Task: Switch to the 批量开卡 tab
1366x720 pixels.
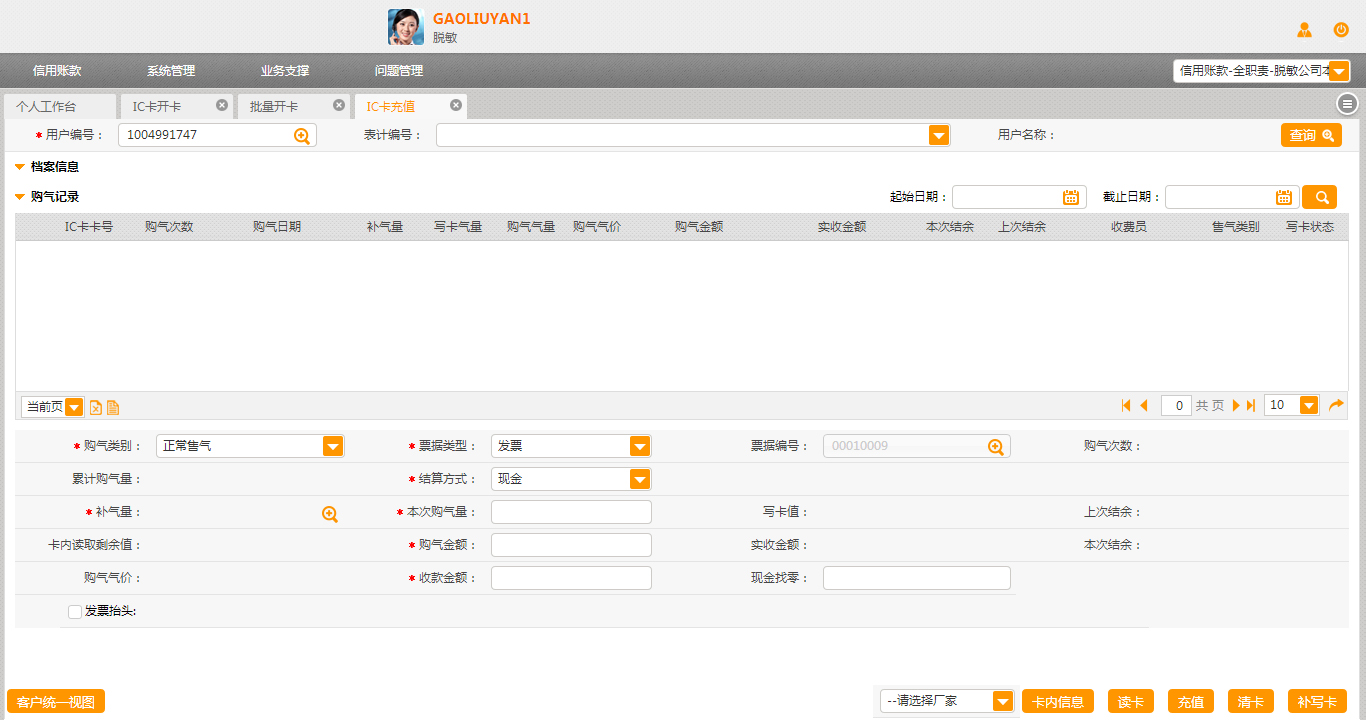Action: 274,106
